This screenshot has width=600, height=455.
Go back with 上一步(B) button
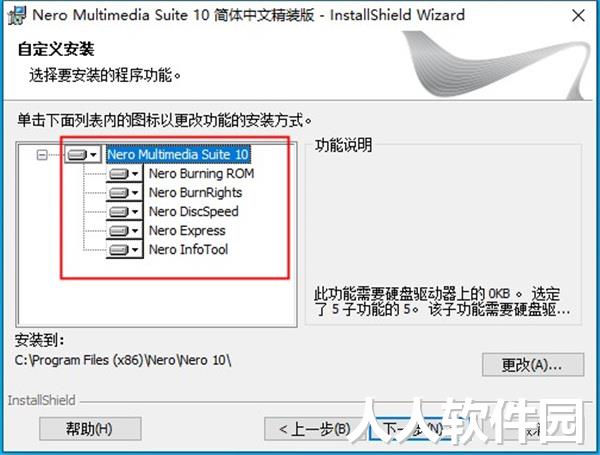tap(315, 429)
